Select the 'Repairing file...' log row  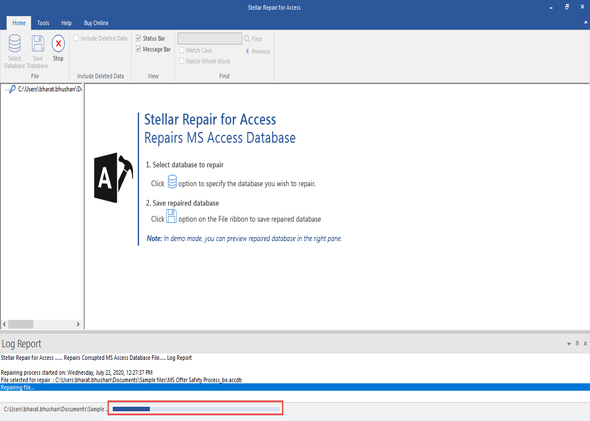pyautogui.click(x=295, y=387)
